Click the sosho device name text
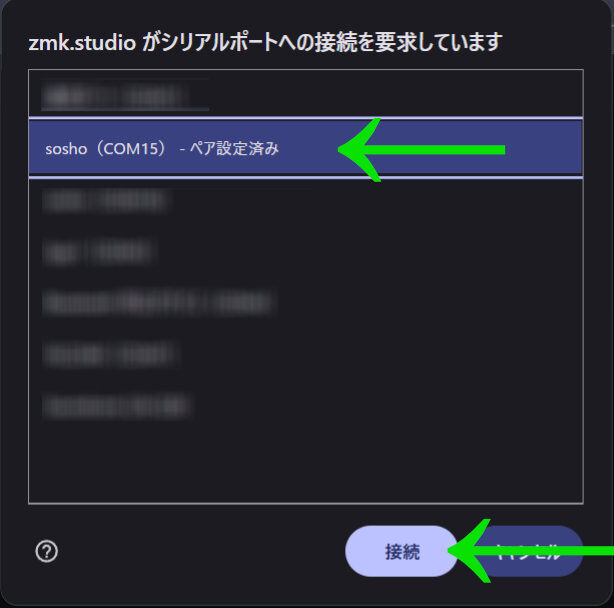This screenshot has width=614, height=608. point(66,149)
